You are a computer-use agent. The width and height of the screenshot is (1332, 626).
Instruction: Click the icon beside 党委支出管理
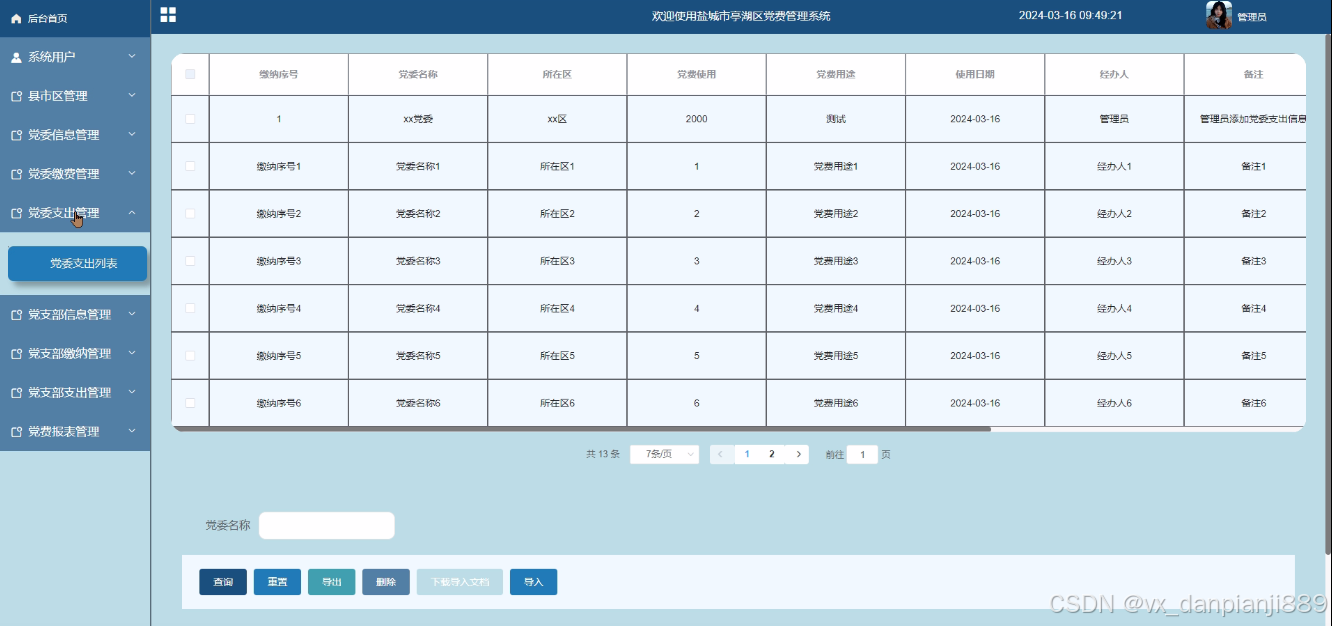tap(16, 213)
